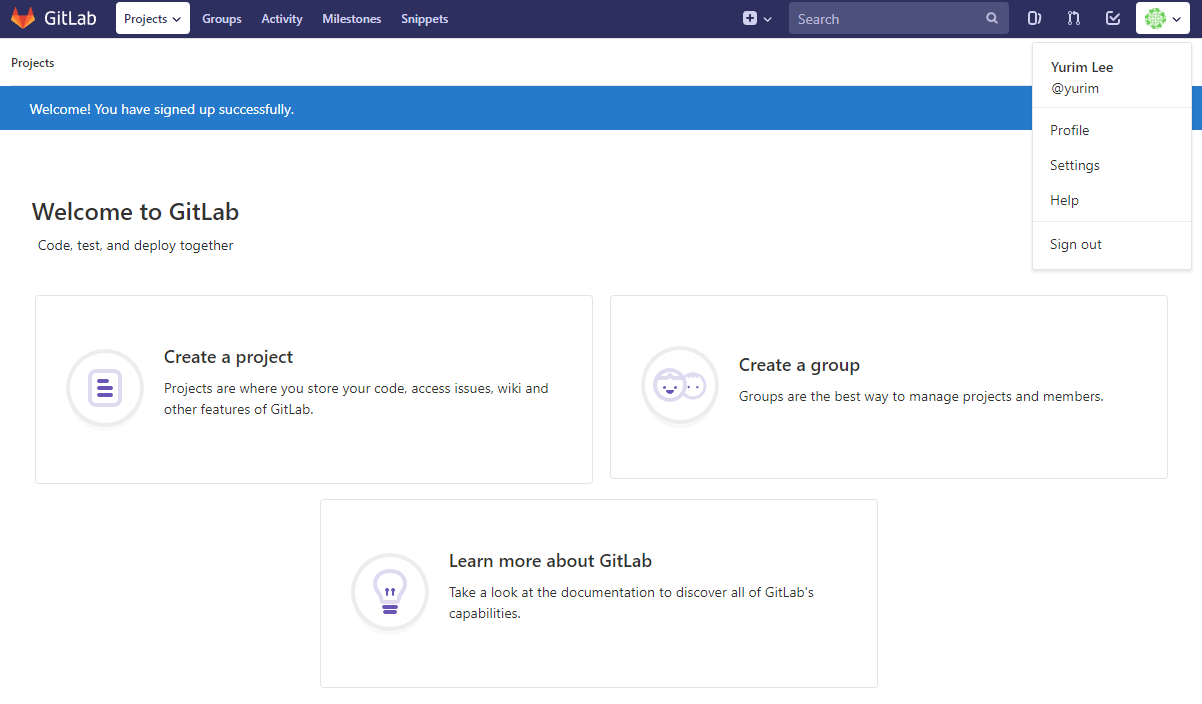Open Snippets in top navigation
1202x704 pixels.
pyautogui.click(x=425, y=19)
